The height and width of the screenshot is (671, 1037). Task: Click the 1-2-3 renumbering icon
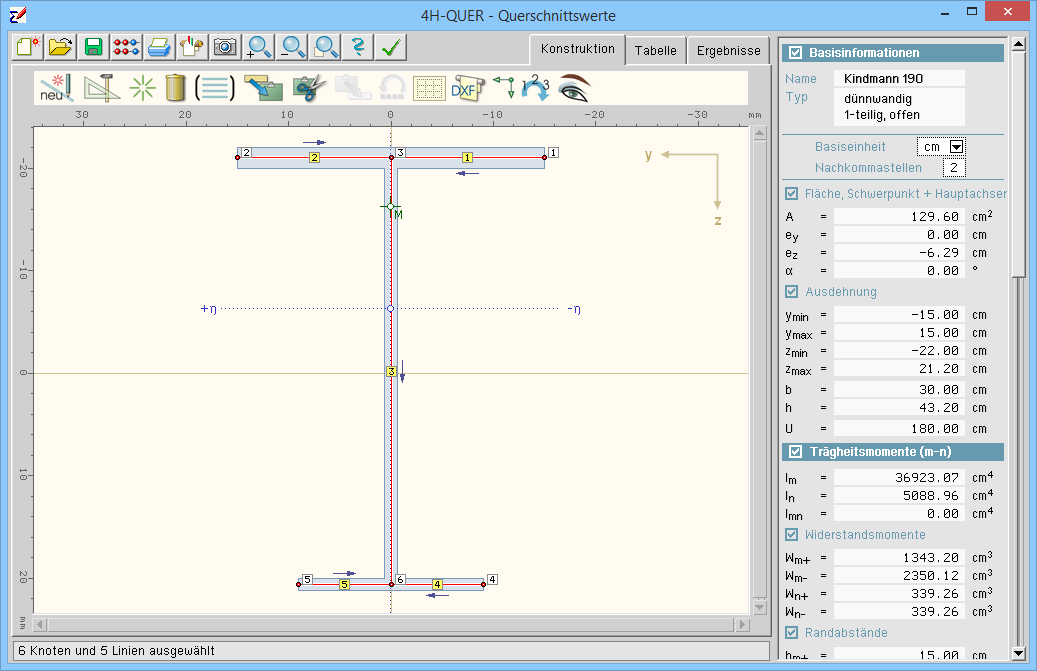[x=535, y=88]
